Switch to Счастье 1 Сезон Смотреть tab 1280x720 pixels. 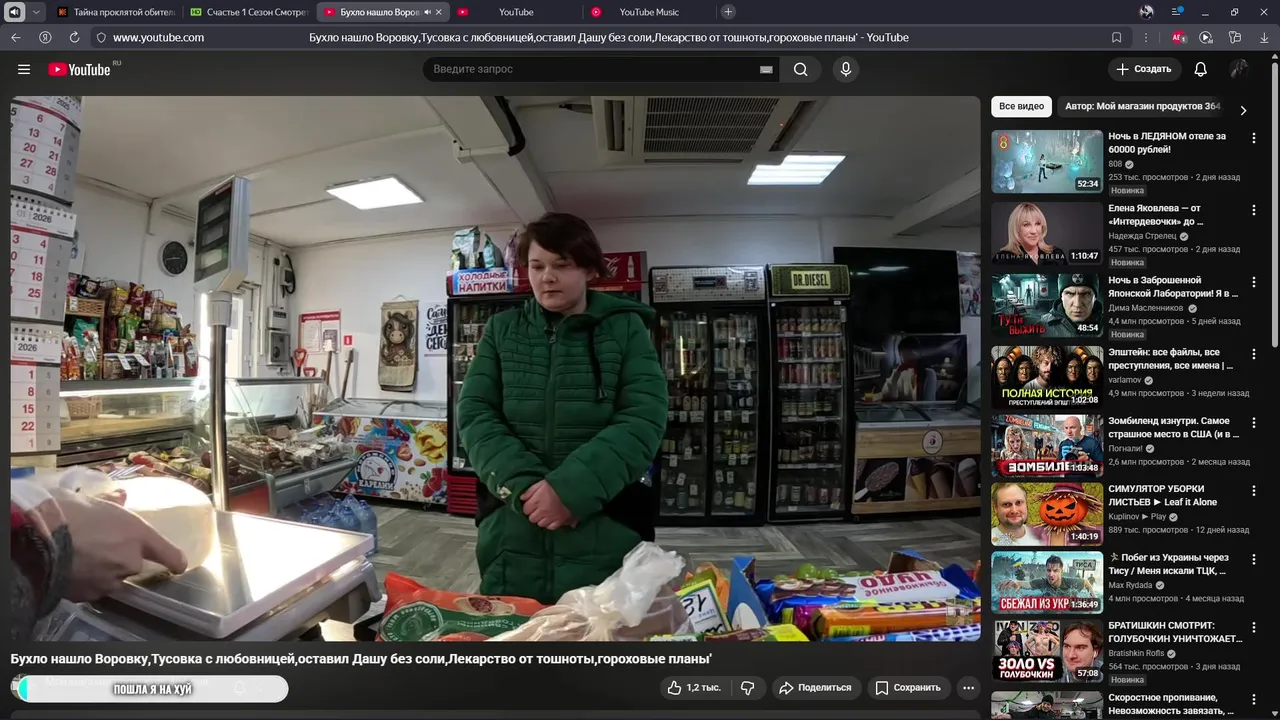(x=249, y=12)
